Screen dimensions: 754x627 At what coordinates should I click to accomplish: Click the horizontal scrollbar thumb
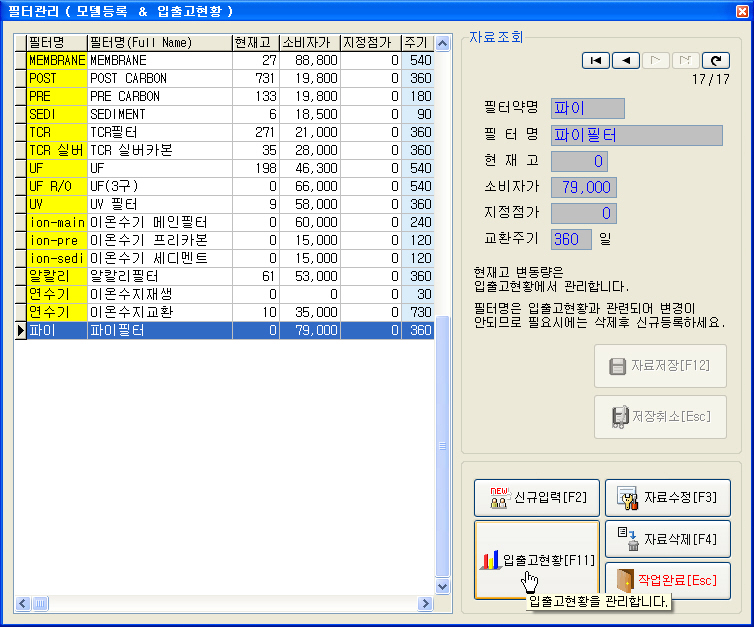40,603
